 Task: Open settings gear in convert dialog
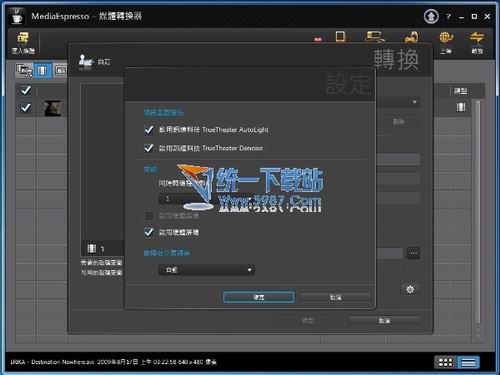point(410,289)
